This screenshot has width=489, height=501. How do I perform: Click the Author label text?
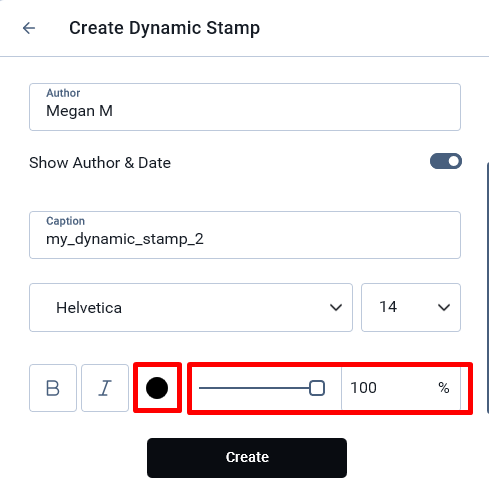63,93
